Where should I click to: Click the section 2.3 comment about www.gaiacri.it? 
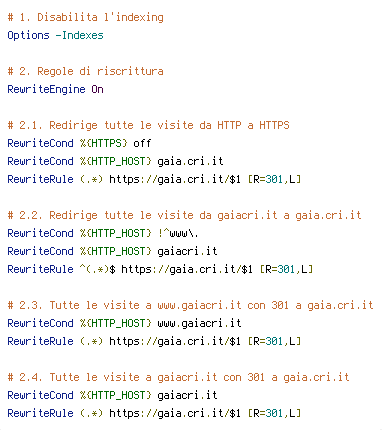coord(190,305)
